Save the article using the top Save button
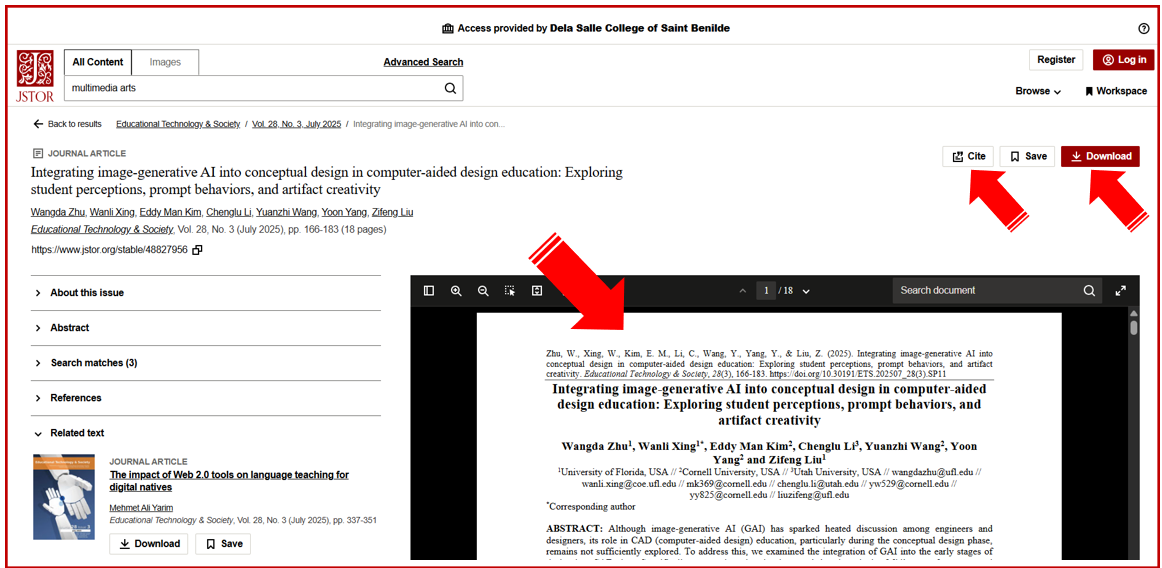 tap(1027, 156)
